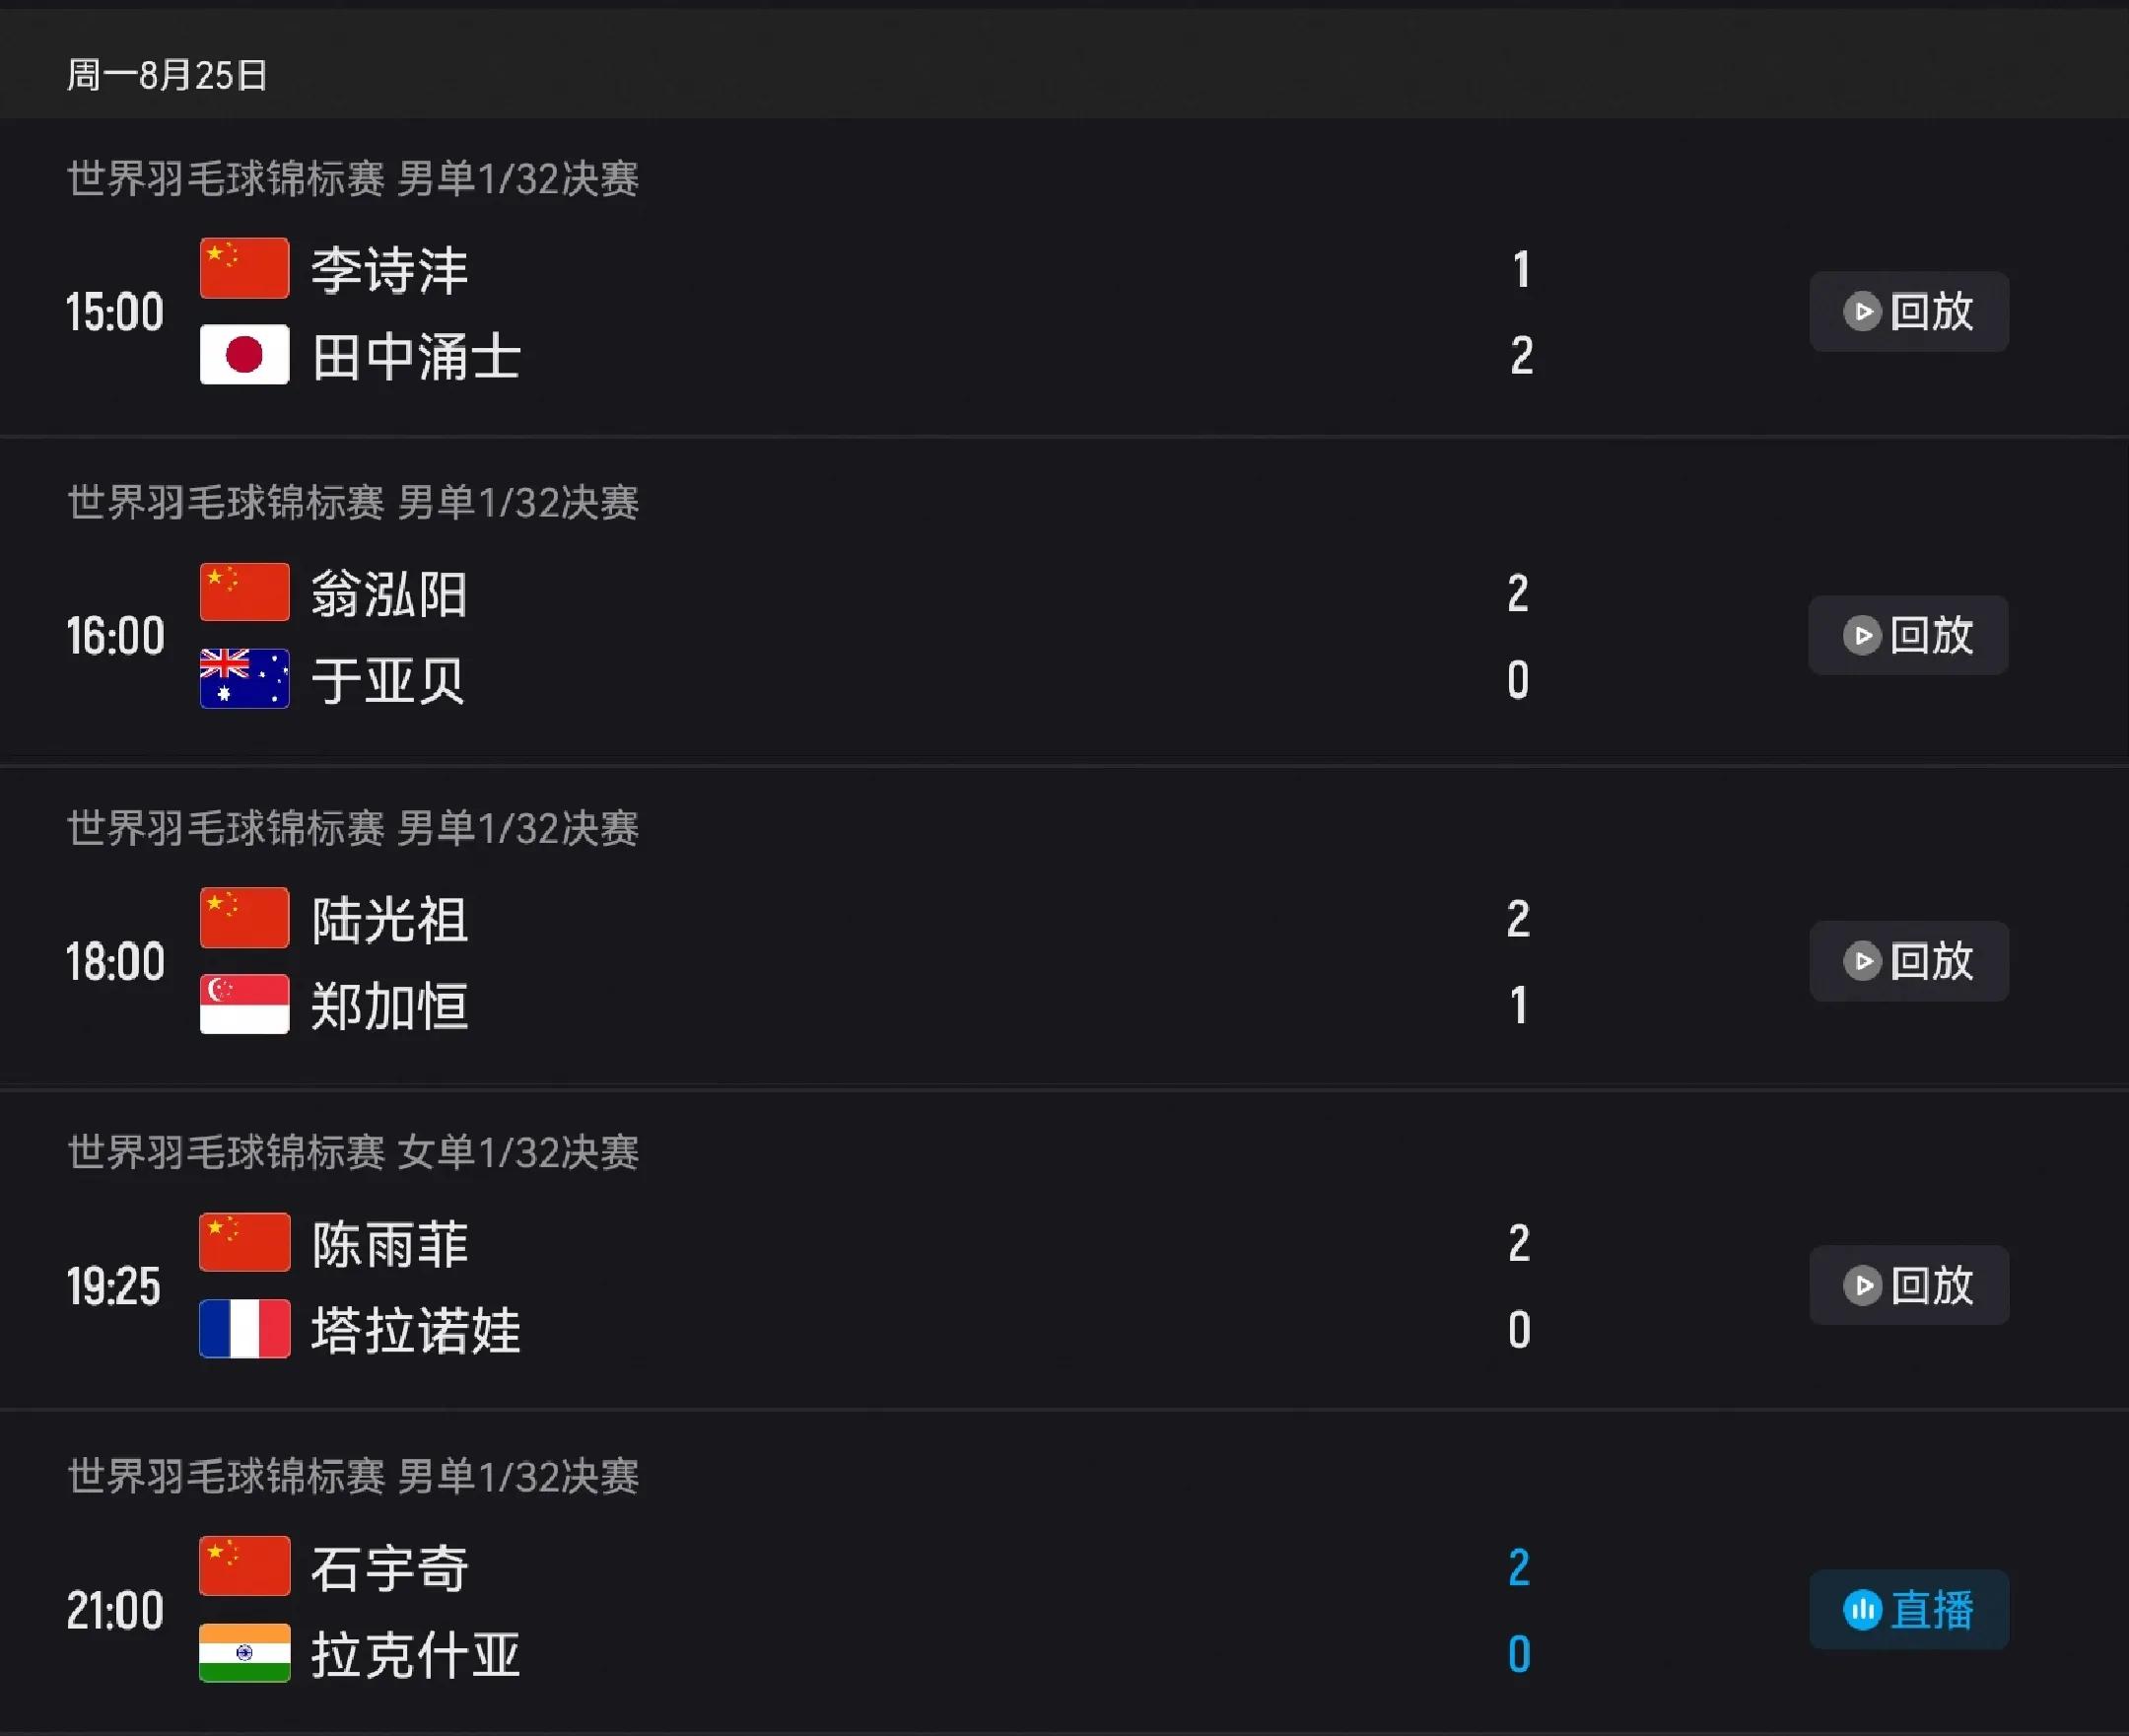2129x1736 pixels.
Task: Click Japan flag next to 田中涌士
Action: [244, 354]
